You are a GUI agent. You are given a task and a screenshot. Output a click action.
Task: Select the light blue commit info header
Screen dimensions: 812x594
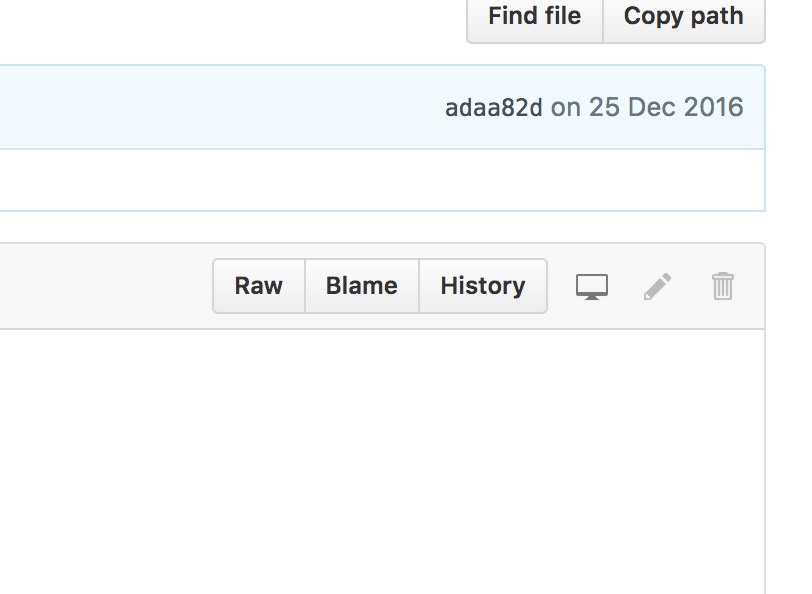click(382, 107)
